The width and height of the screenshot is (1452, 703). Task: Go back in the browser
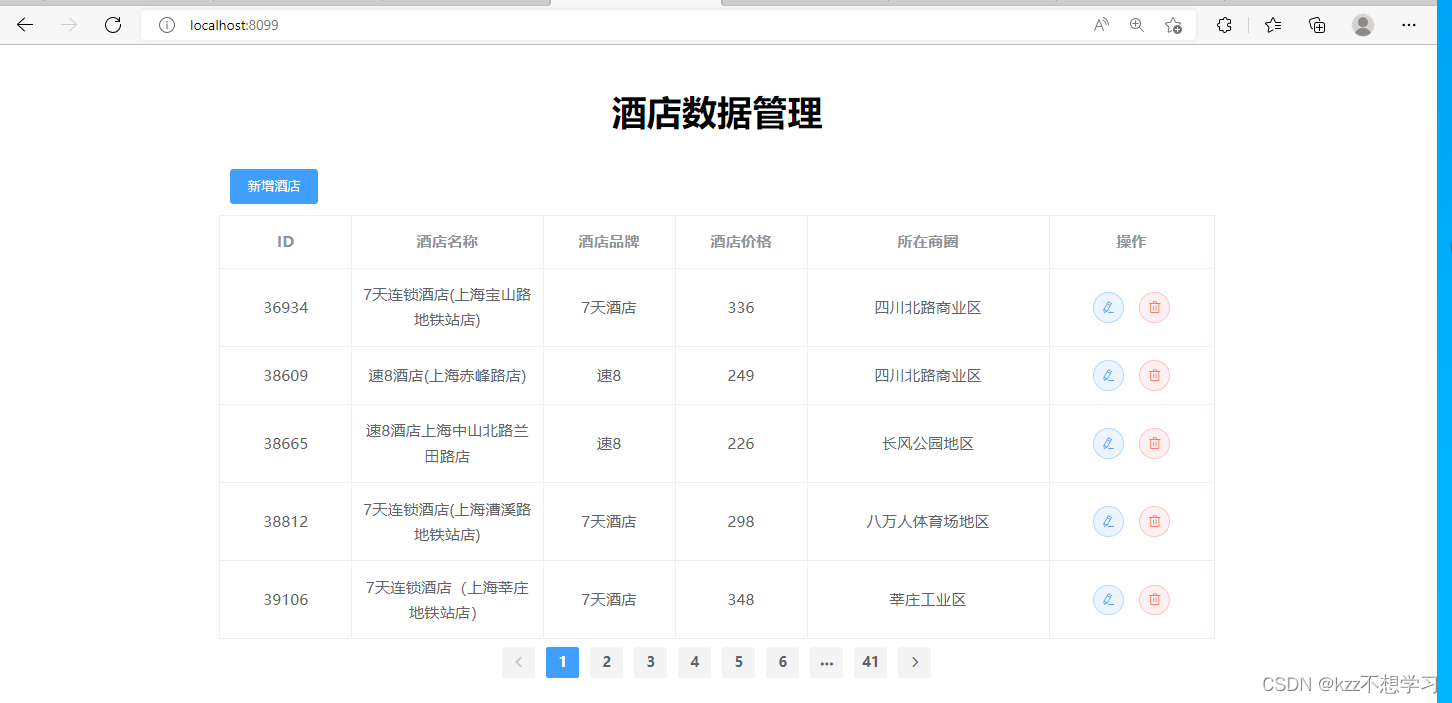(x=25, y=25)
